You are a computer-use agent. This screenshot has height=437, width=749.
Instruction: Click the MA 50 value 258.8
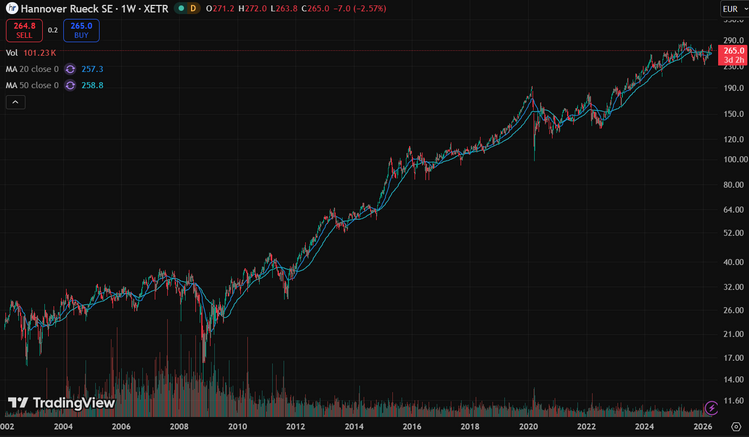[92, 85]
